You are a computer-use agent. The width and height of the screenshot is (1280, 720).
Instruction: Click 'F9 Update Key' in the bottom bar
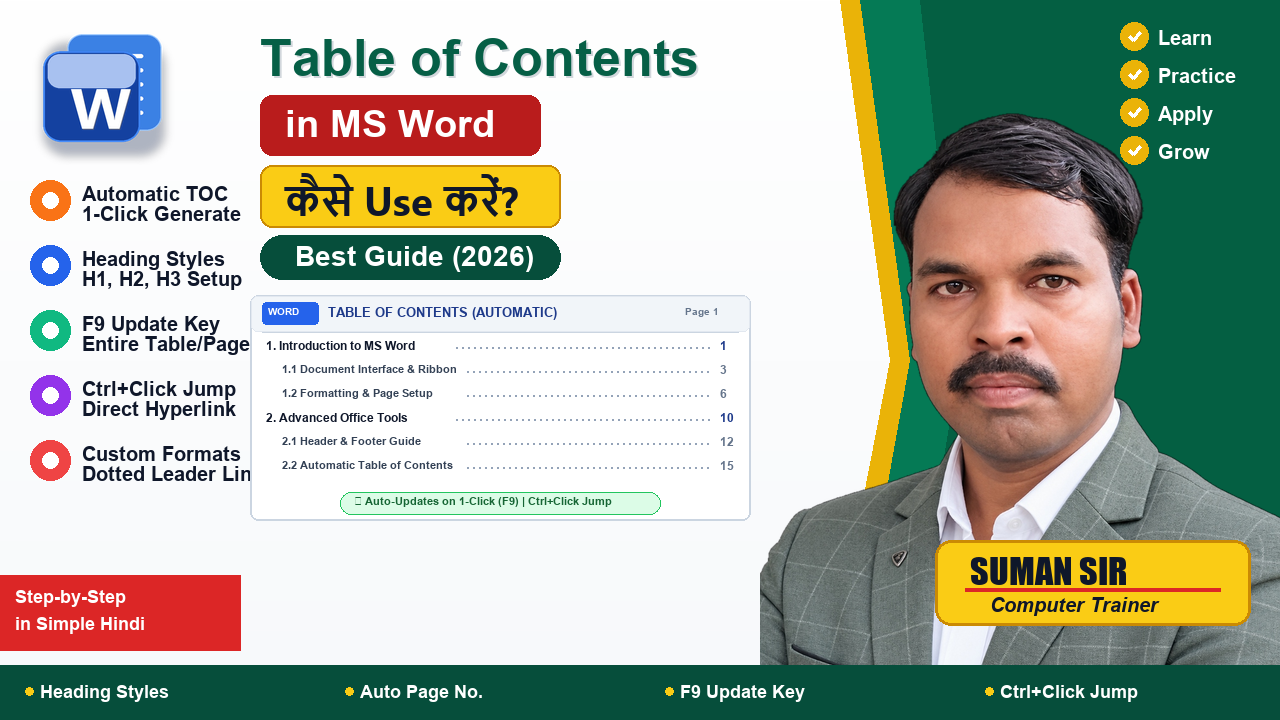pyautogui.click(x=742, y=692)
